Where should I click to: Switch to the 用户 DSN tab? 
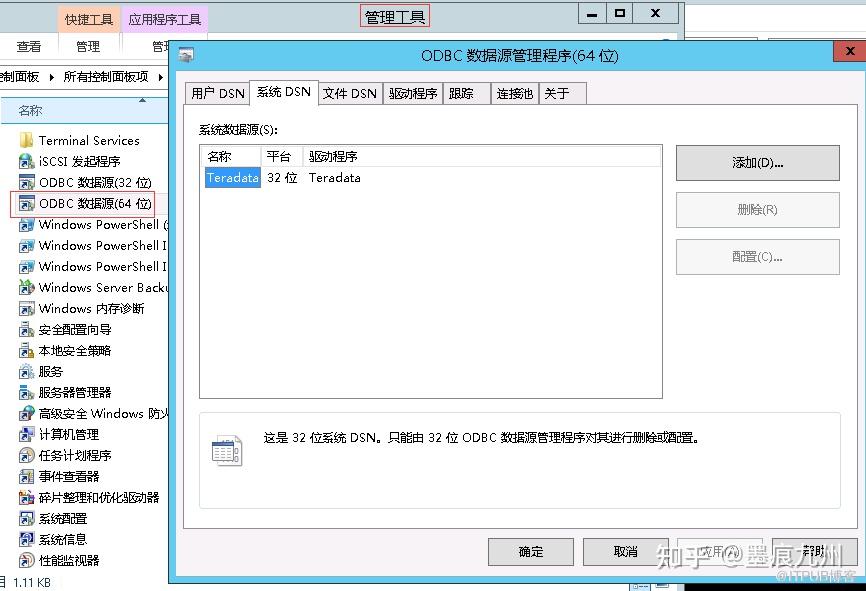[218, 93]
